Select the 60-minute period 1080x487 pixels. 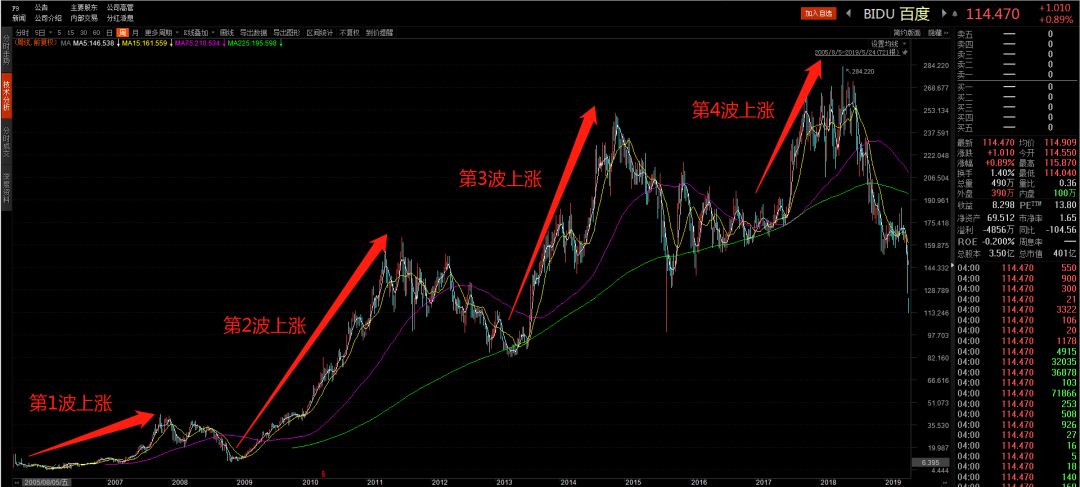tap(96, 32)
